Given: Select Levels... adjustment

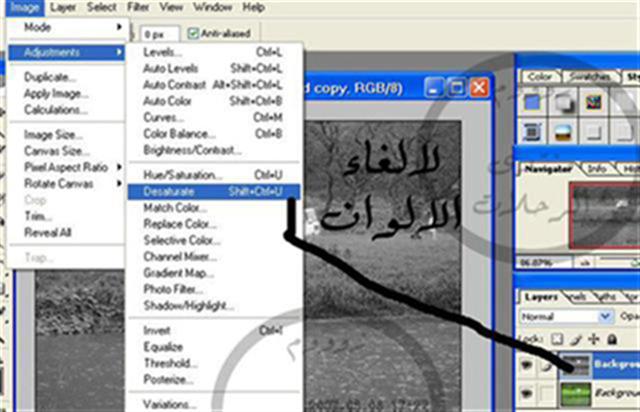Looking at the screenshot, I should click(x=214, y=52).
